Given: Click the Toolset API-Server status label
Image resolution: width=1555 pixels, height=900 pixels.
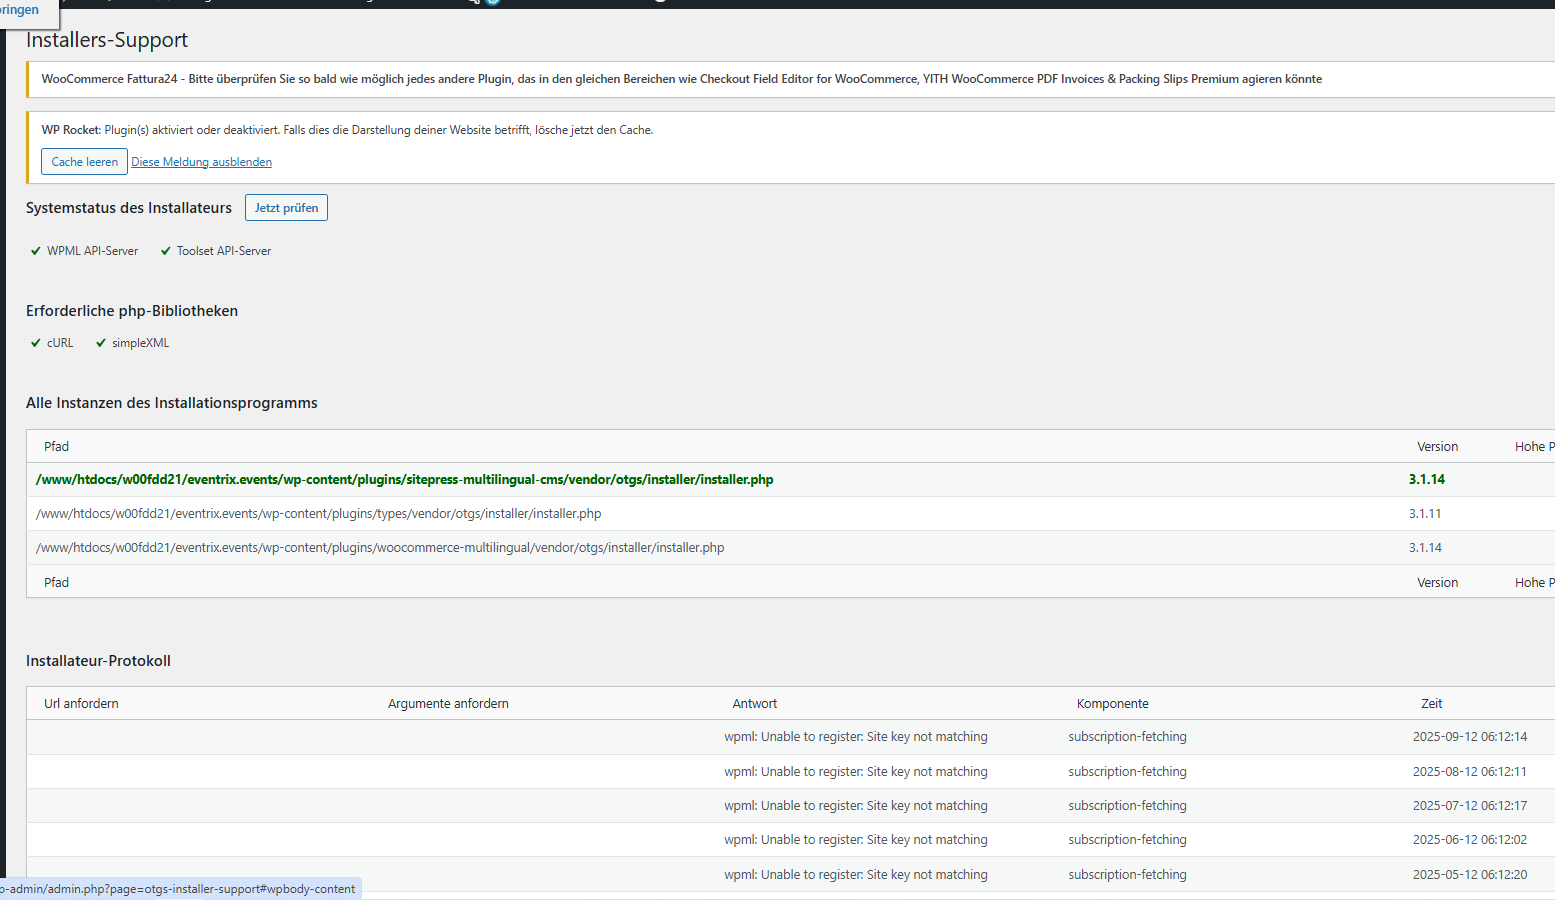Looking at the screenshot, I should [x=224, y=251].
